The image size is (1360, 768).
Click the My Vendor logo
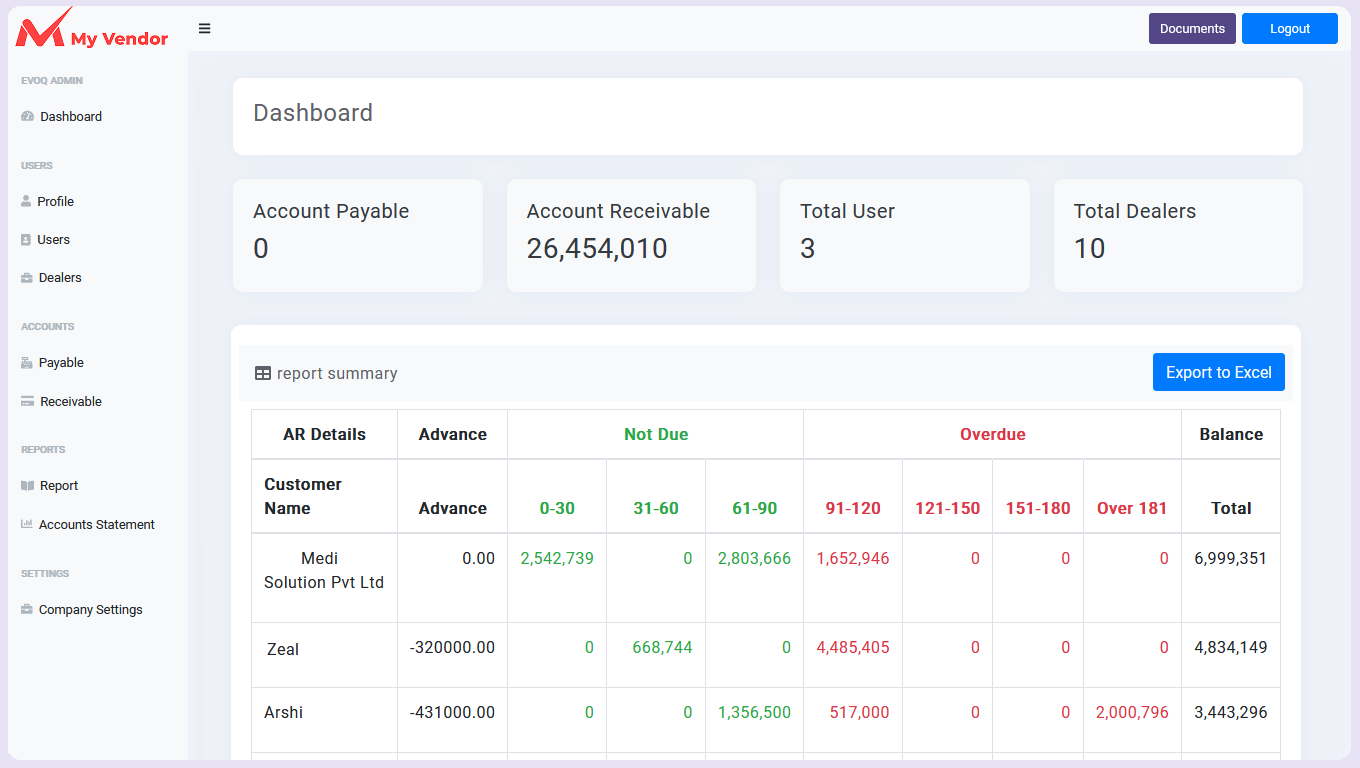(92, 28)
